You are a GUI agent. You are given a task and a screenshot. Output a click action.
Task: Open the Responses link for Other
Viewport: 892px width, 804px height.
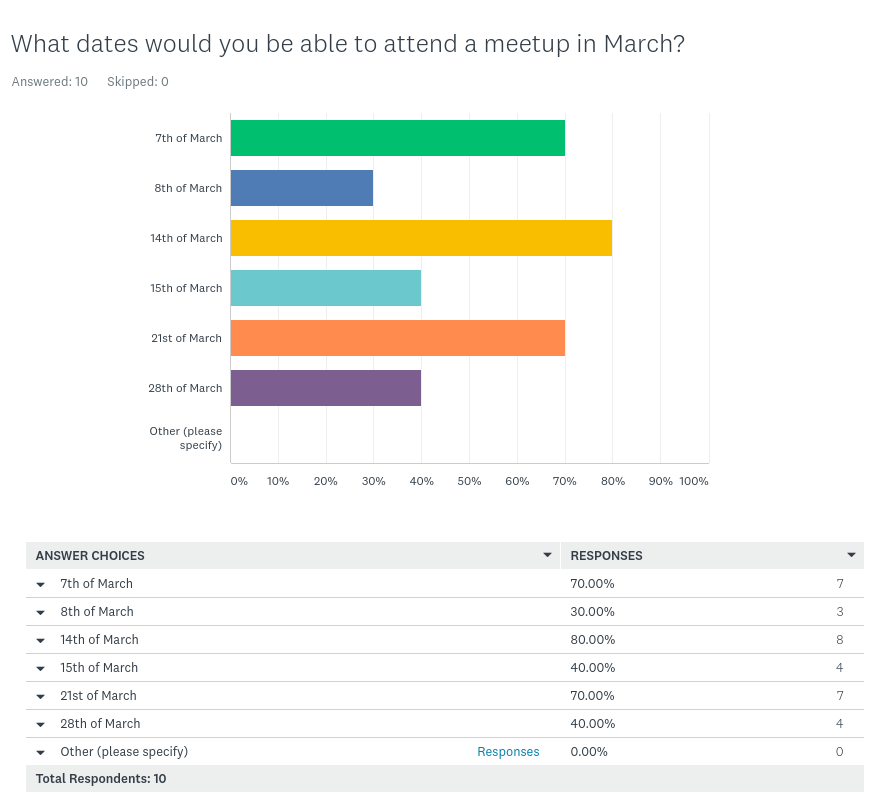point(508,752)
